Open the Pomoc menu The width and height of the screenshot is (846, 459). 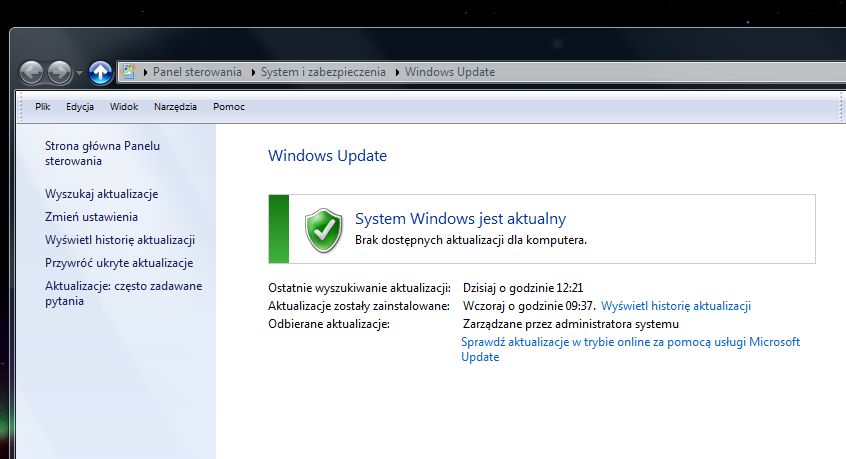click(229, 107)
